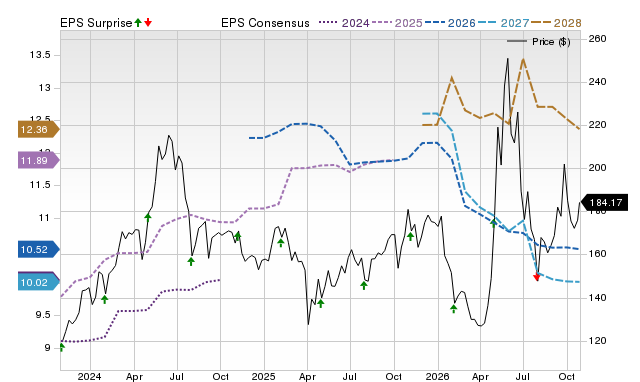This screenshot has height=382, width=640.
Task: Select the 2027 consensus legend entry
Action: click(503, 23)
